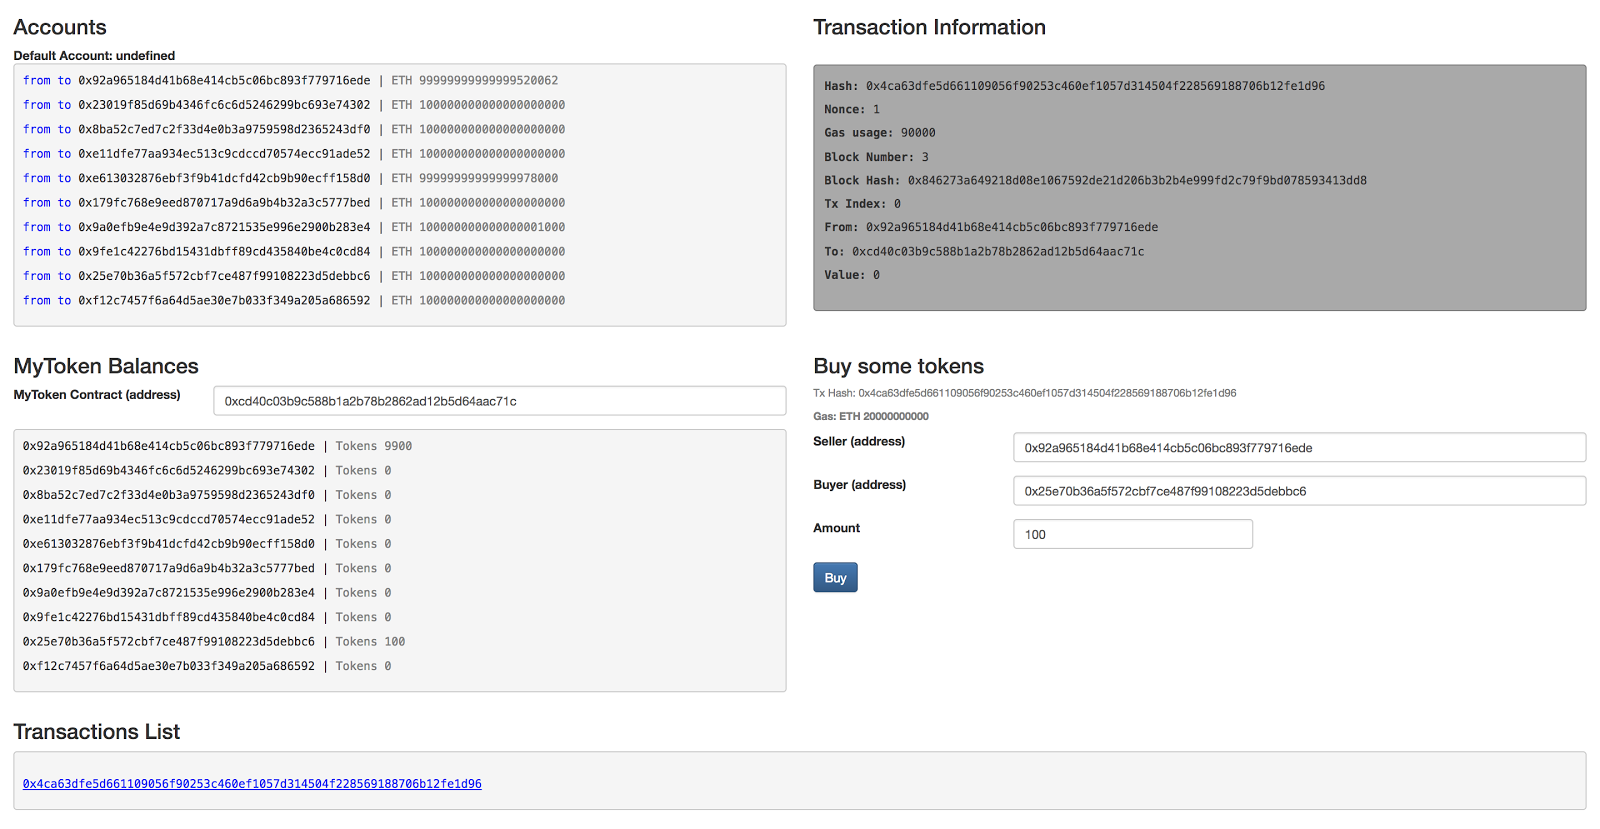Viewport: 1600px width, 829px height.
Task: Click 'to' link for account 0x8ba52c7ed7c2
Action: (64, 129)
